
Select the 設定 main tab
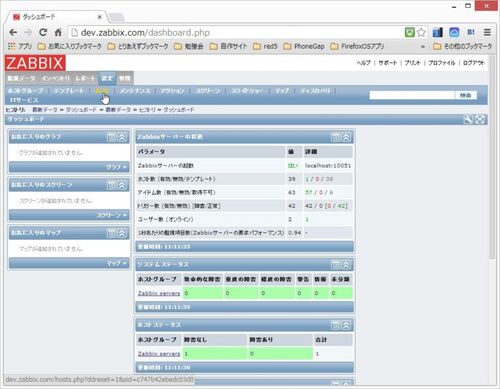(x=107, y=78)
